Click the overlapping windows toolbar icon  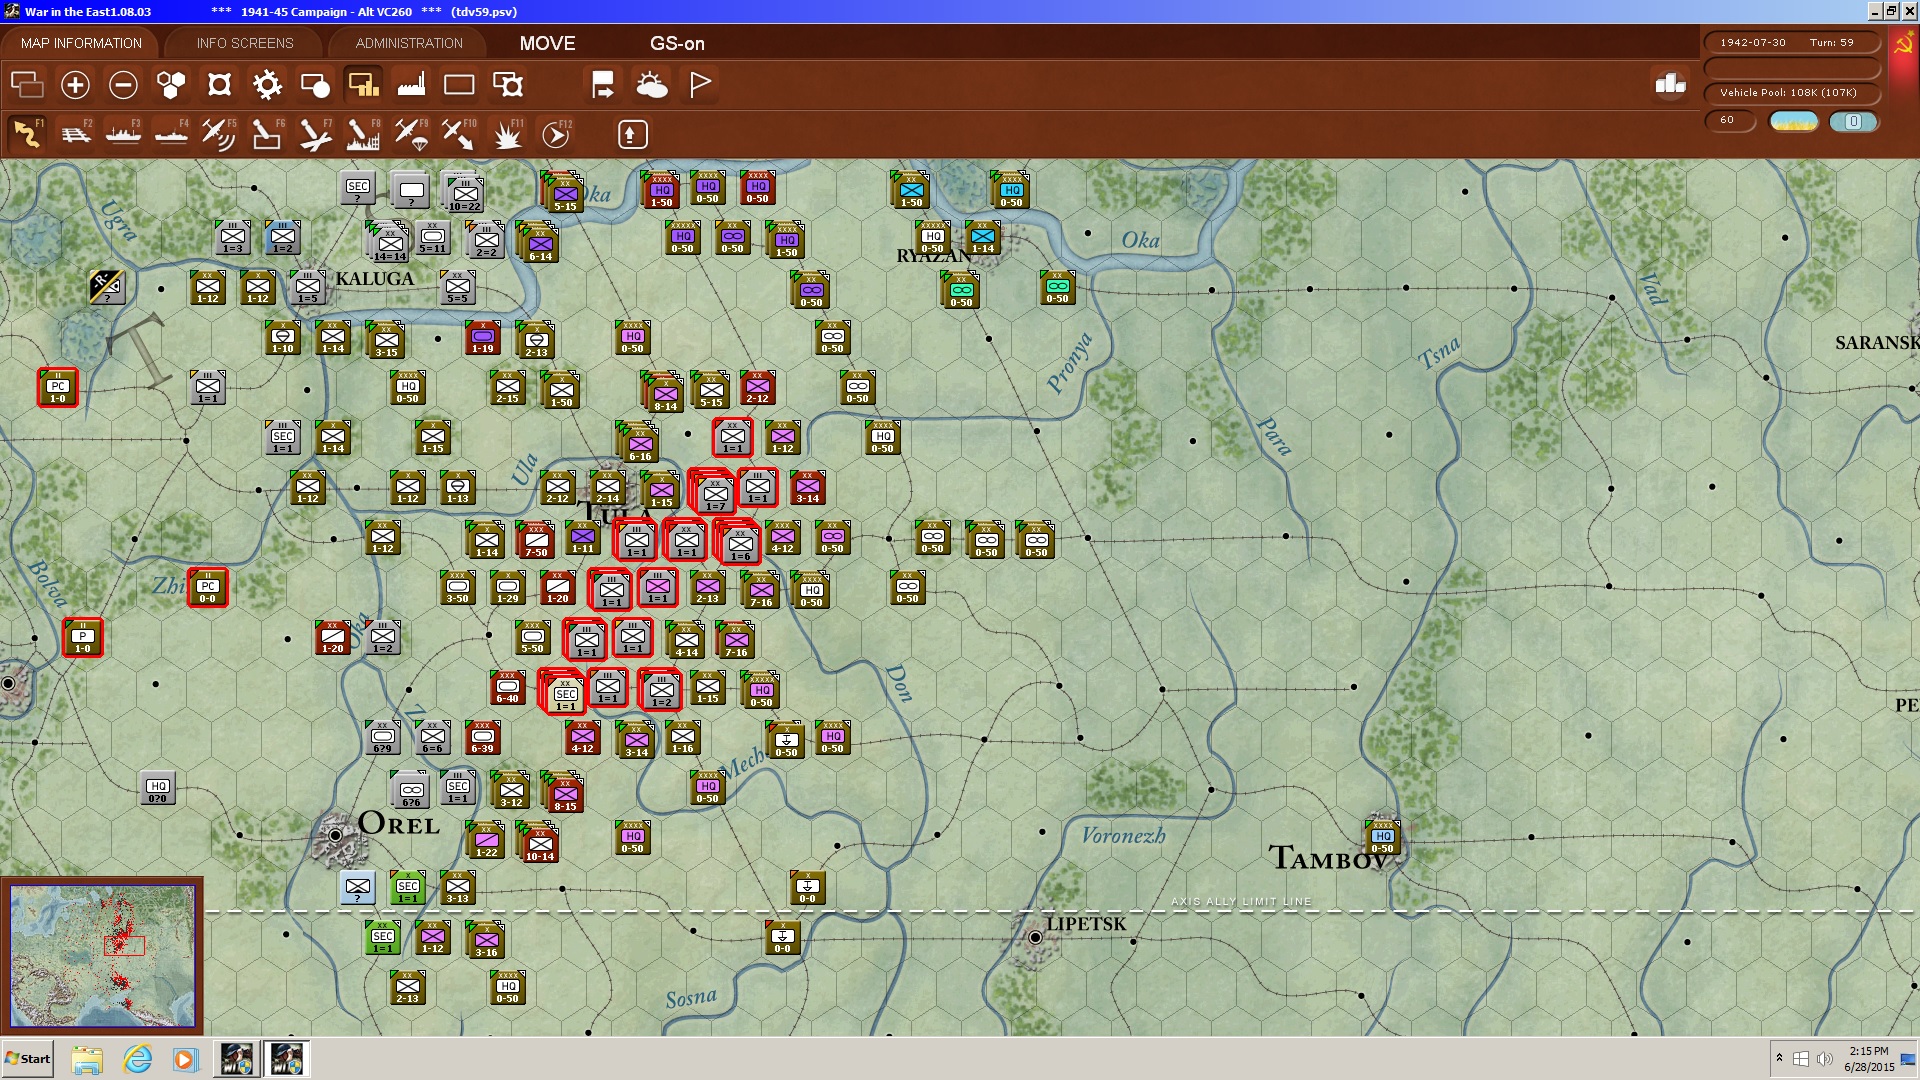[x=27, y=85]
